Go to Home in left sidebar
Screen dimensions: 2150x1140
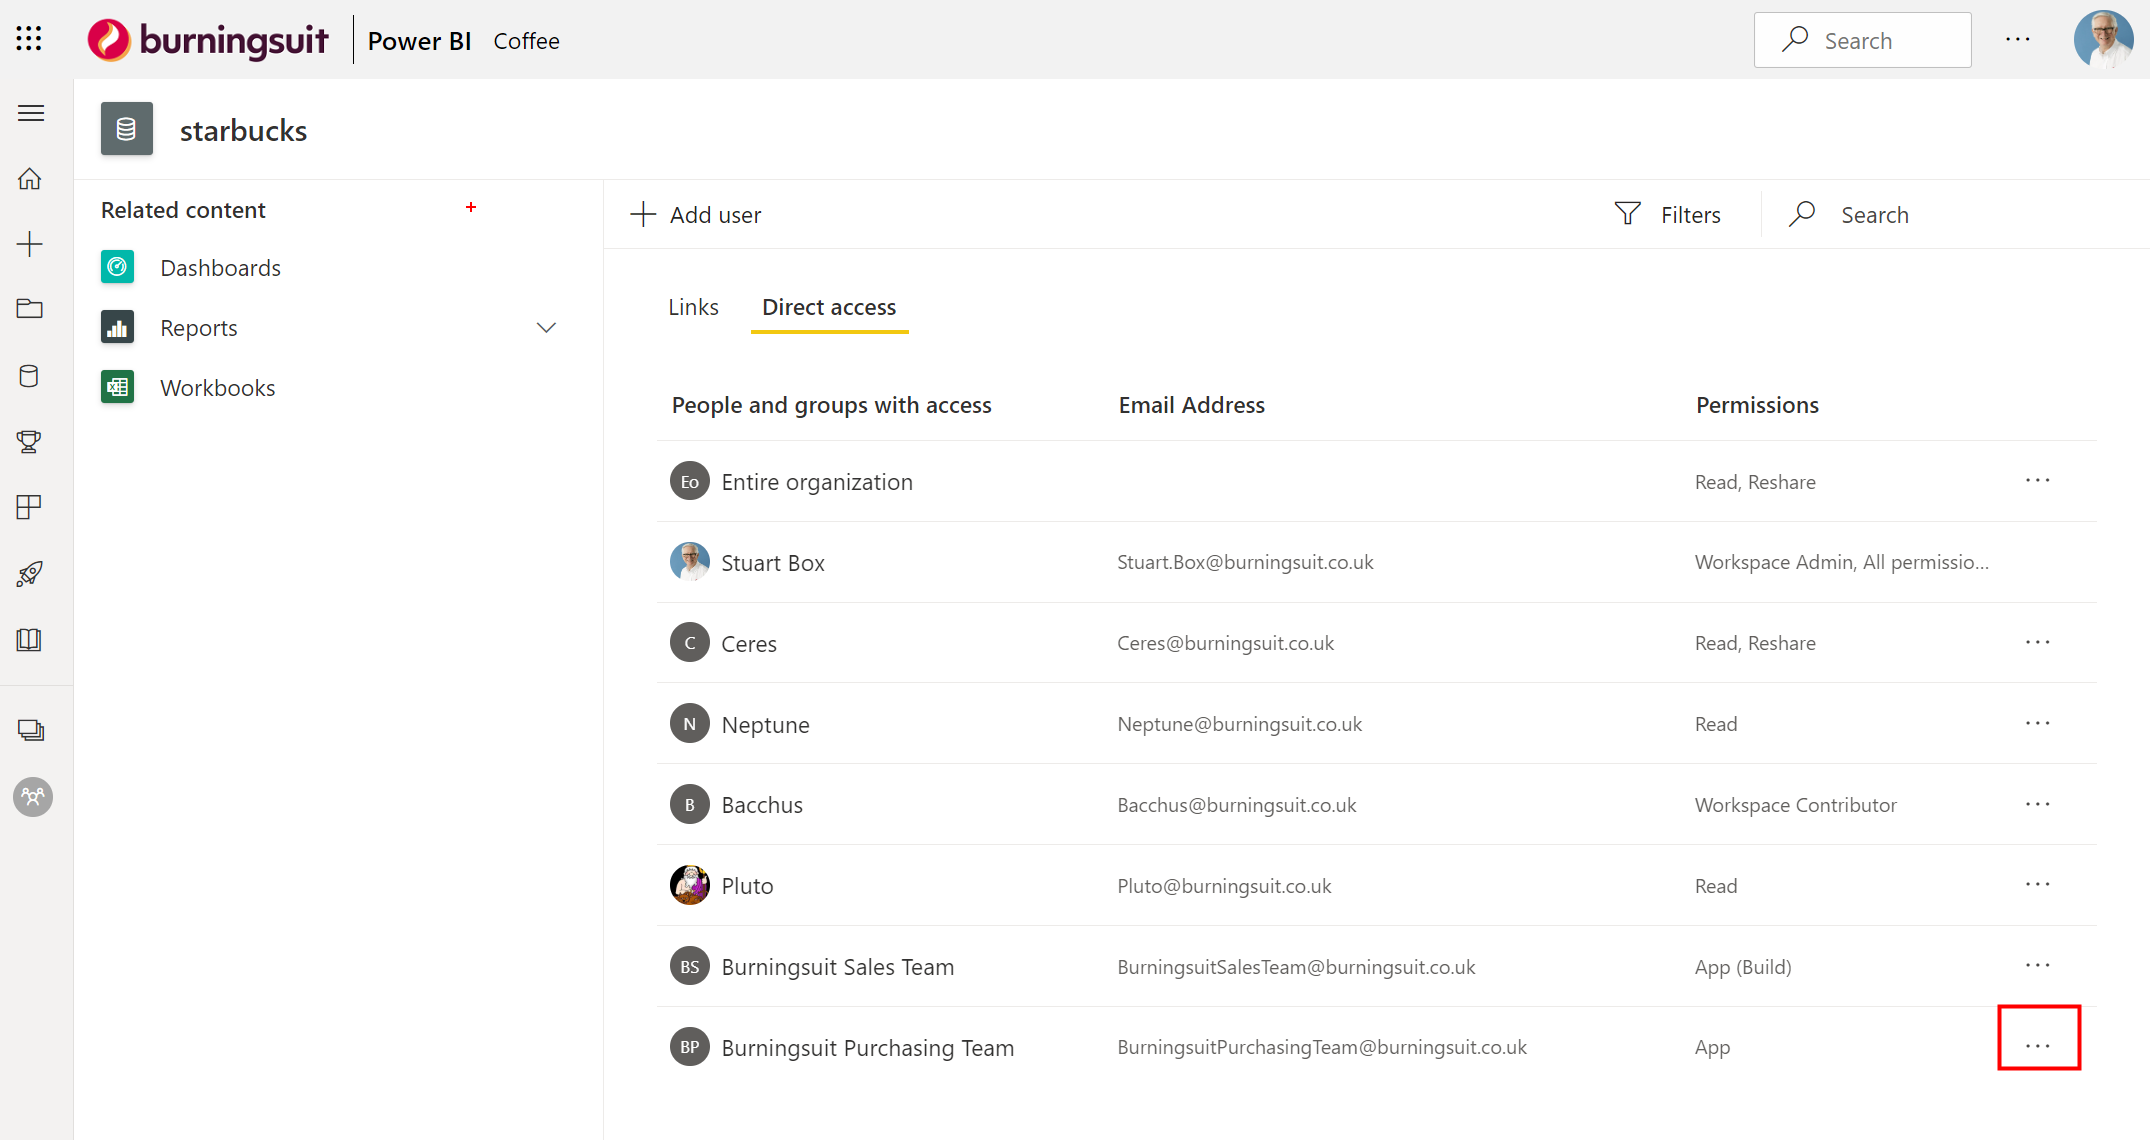30,179
